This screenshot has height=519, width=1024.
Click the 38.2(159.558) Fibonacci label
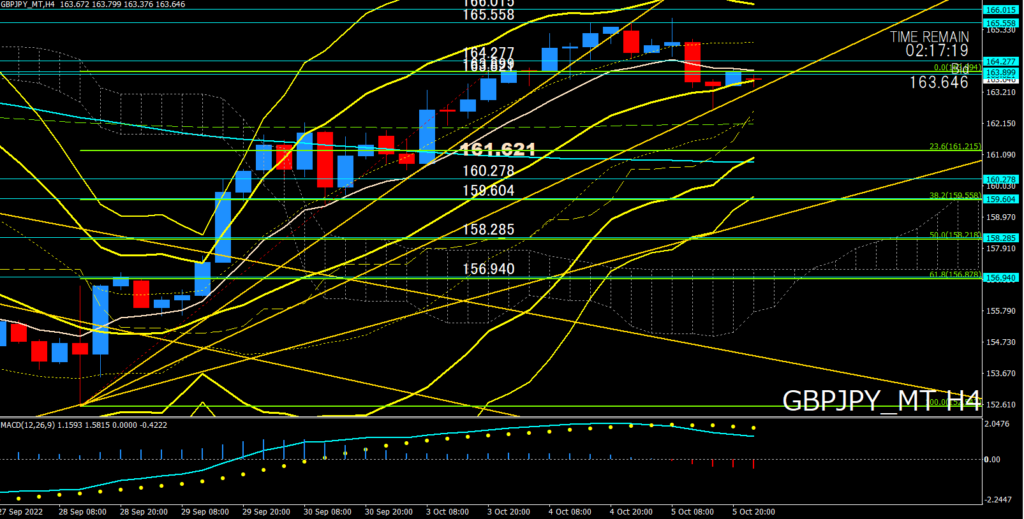click(x=955, y=195)
